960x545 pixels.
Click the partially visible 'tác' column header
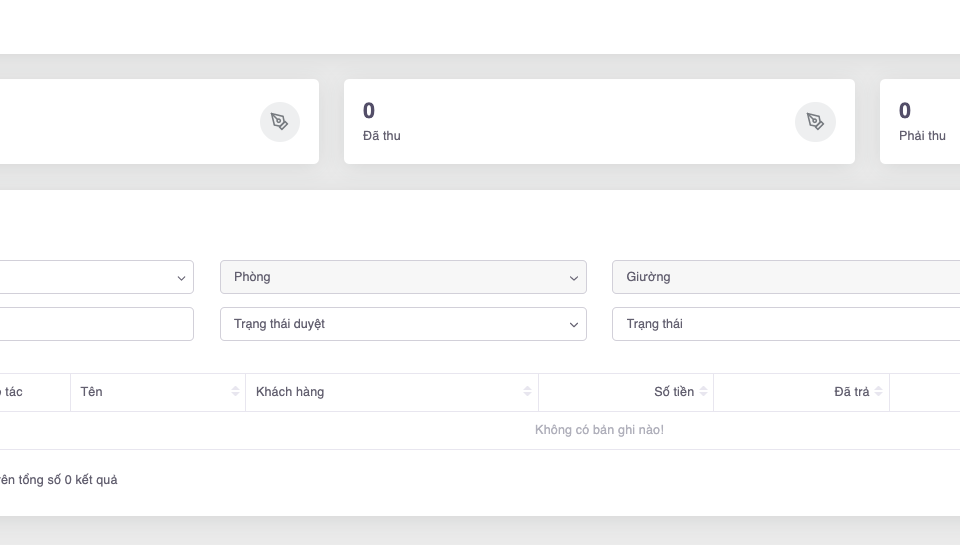coord(14,392)
